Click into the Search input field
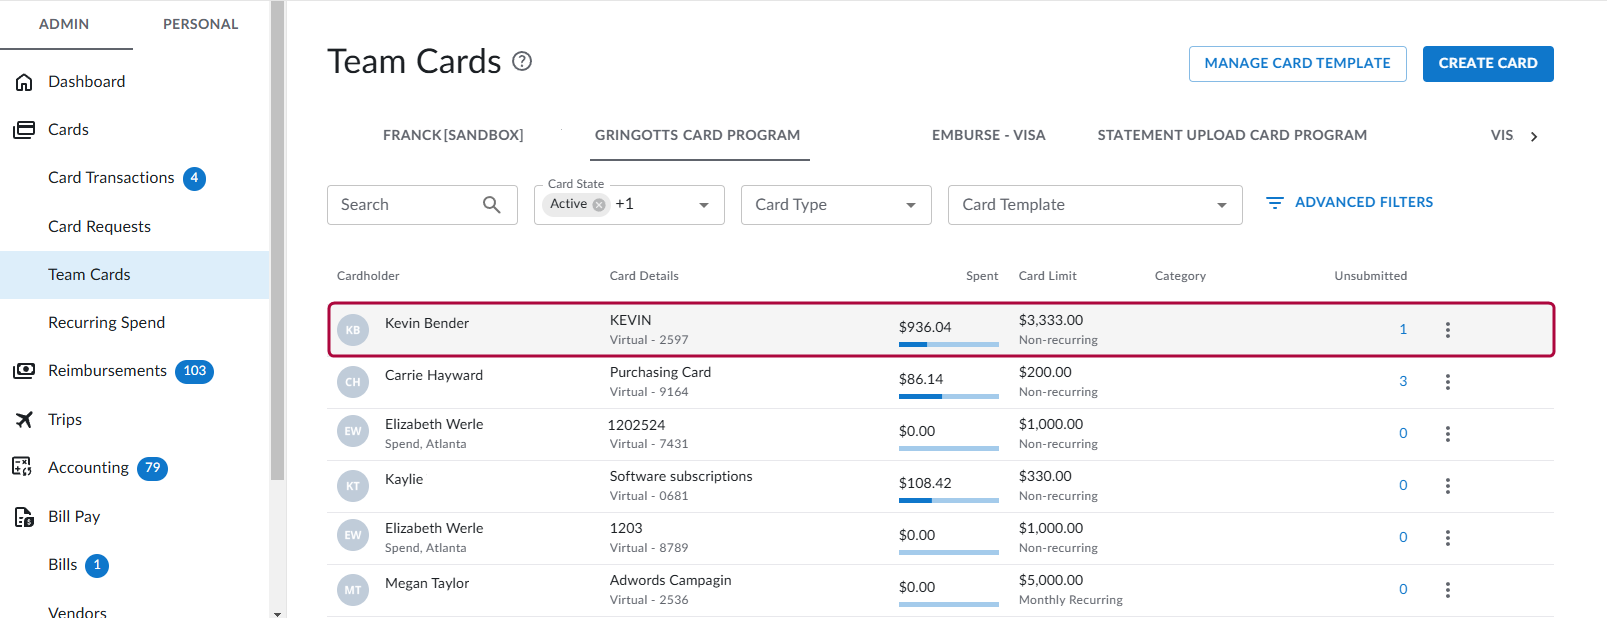This screenshot has width=1607, height=618. [x=405, y=205]
